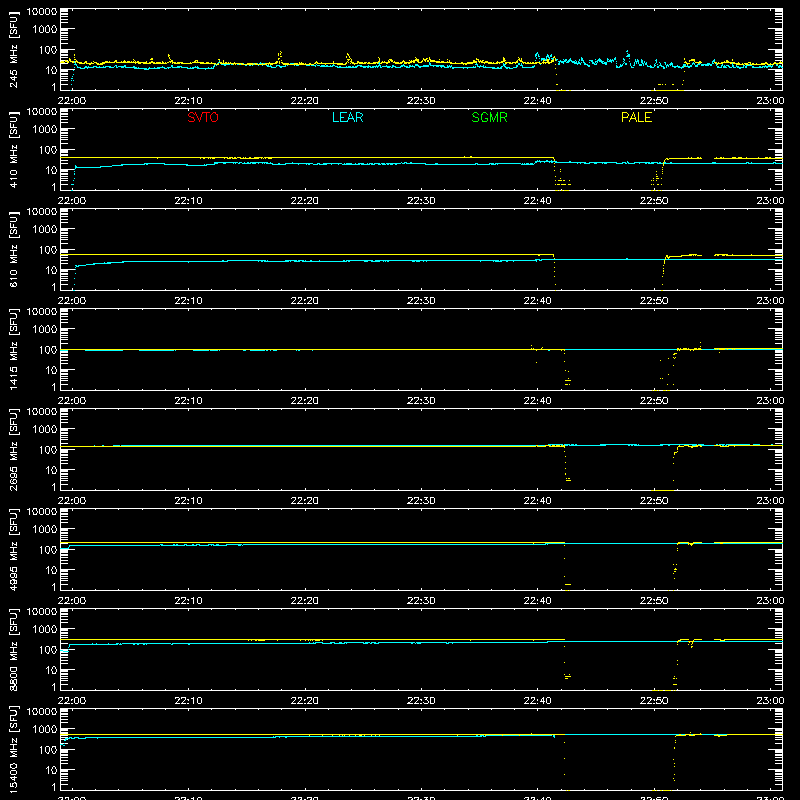This screenshot has width=800, height=800.
Task: Click 22:40 time label under 1415 MHz panel
Action: tap(537, 401)
